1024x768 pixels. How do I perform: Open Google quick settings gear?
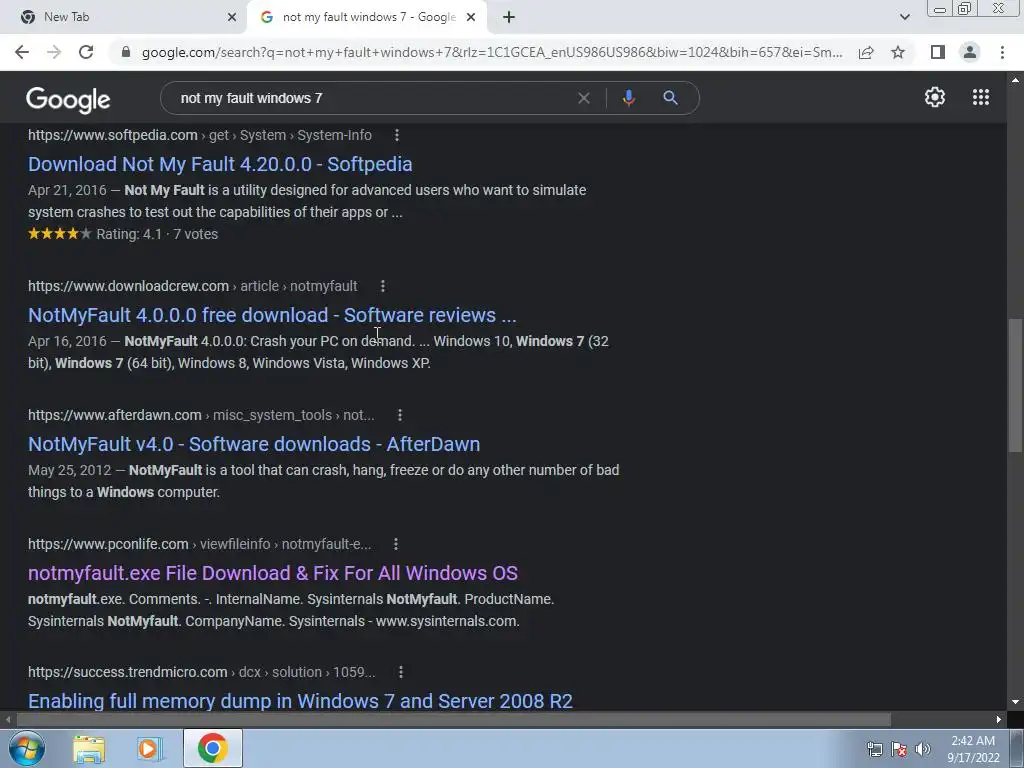(x=935, y=97)
